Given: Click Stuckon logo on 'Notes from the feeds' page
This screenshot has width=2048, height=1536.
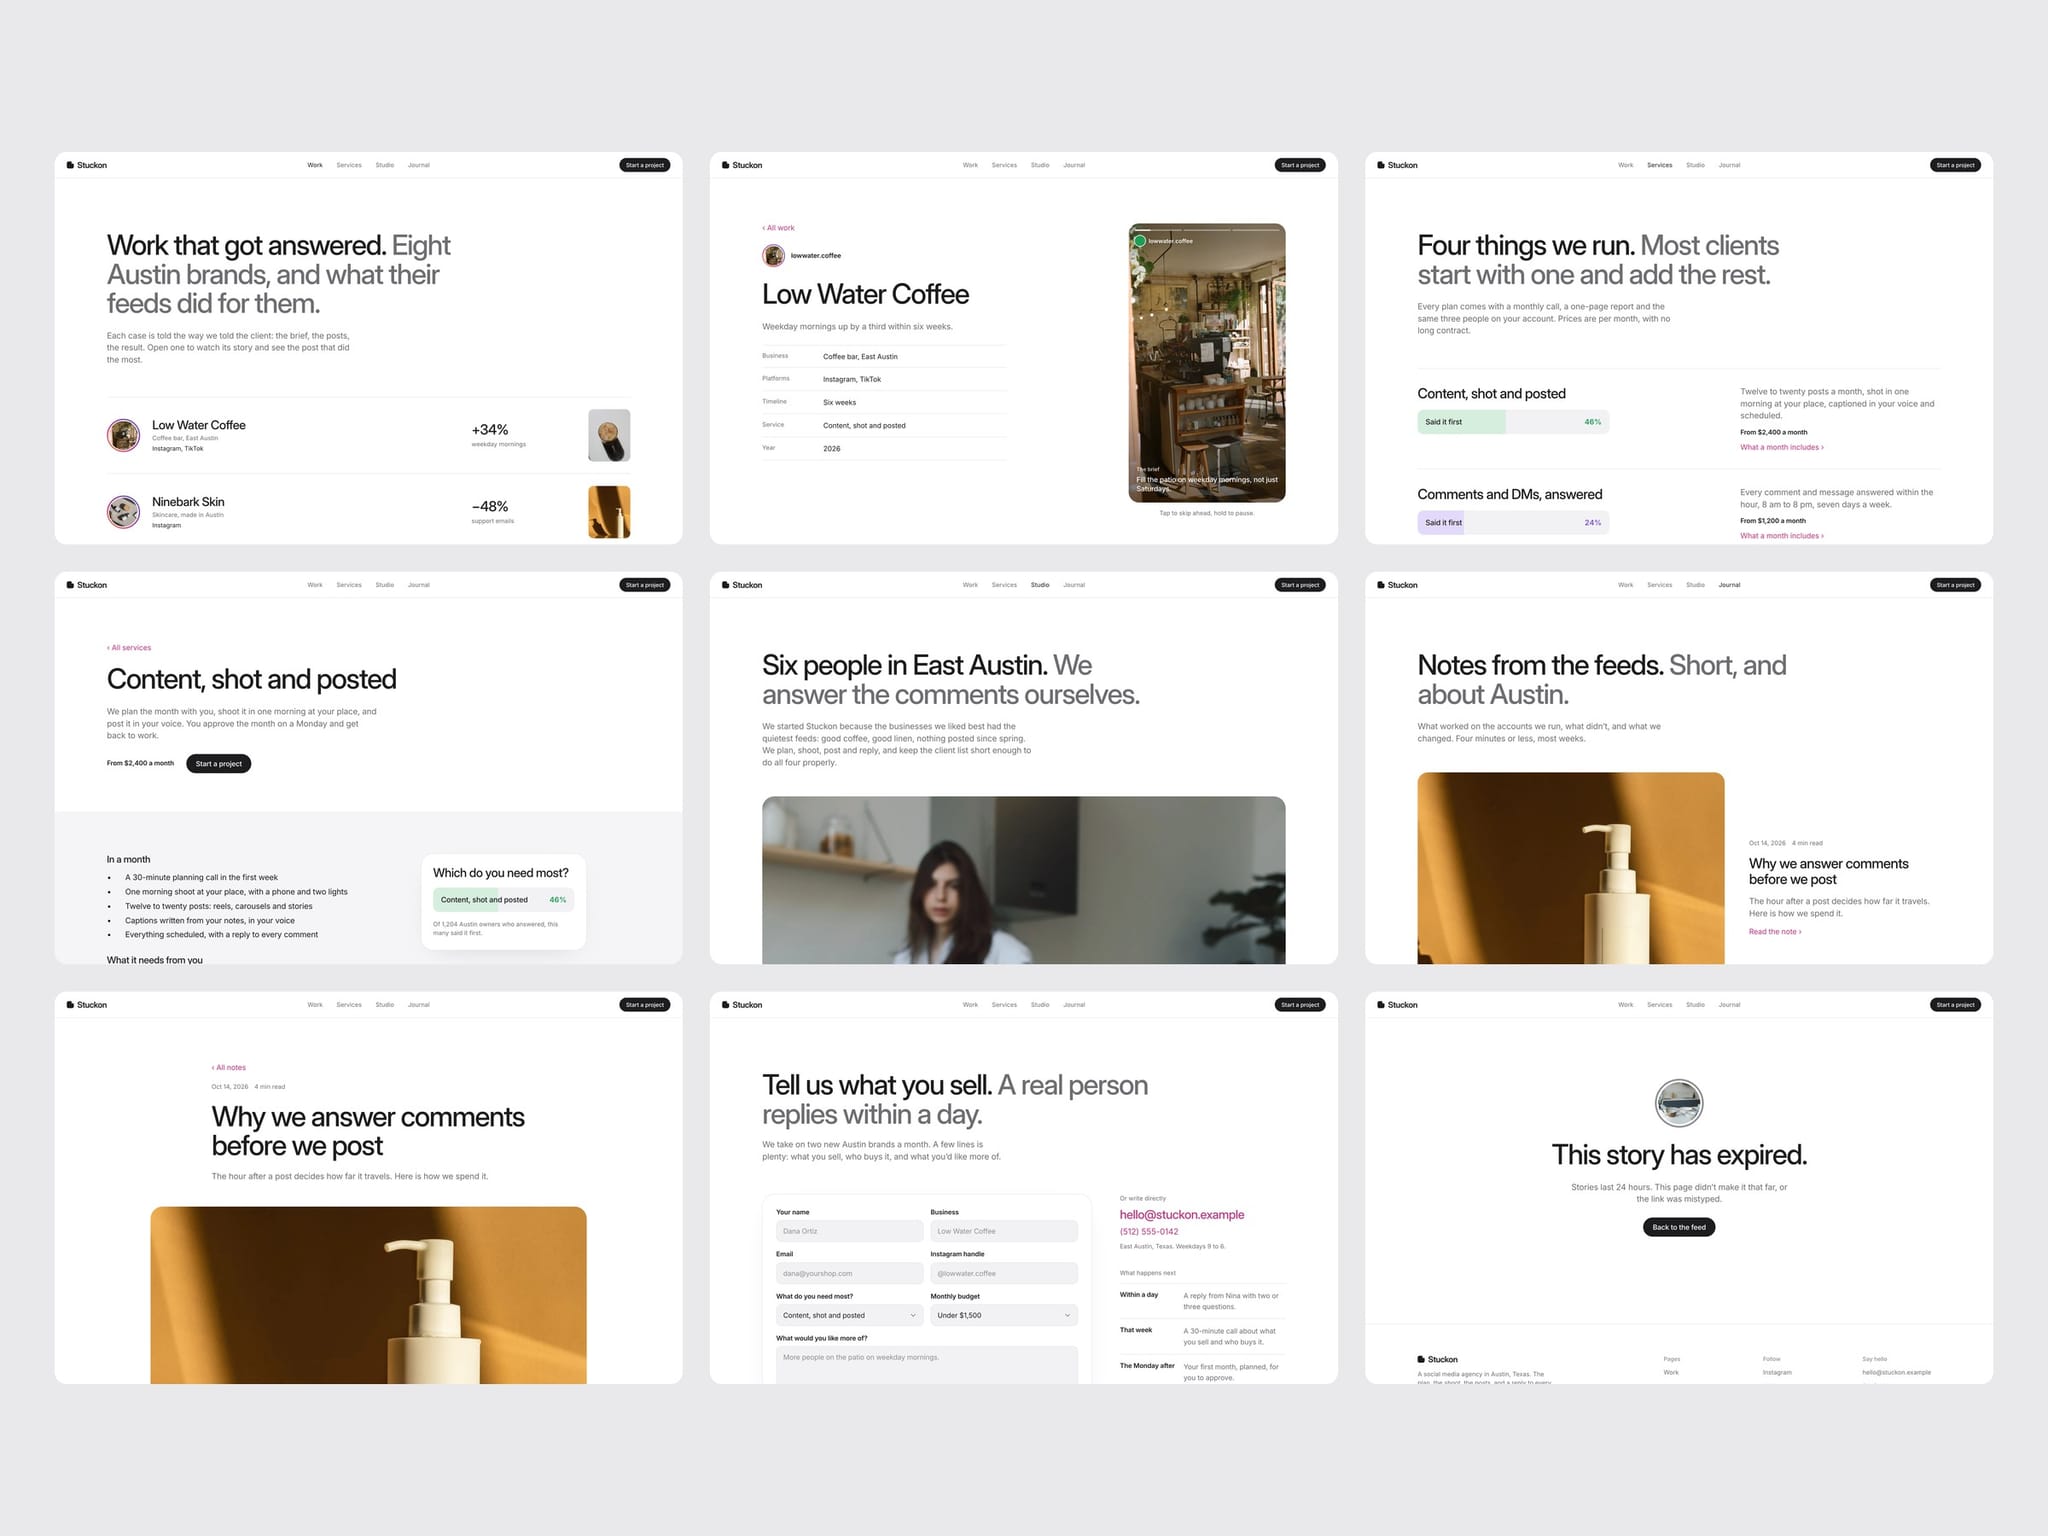Looking at the screenshot, I should 1397,585.
